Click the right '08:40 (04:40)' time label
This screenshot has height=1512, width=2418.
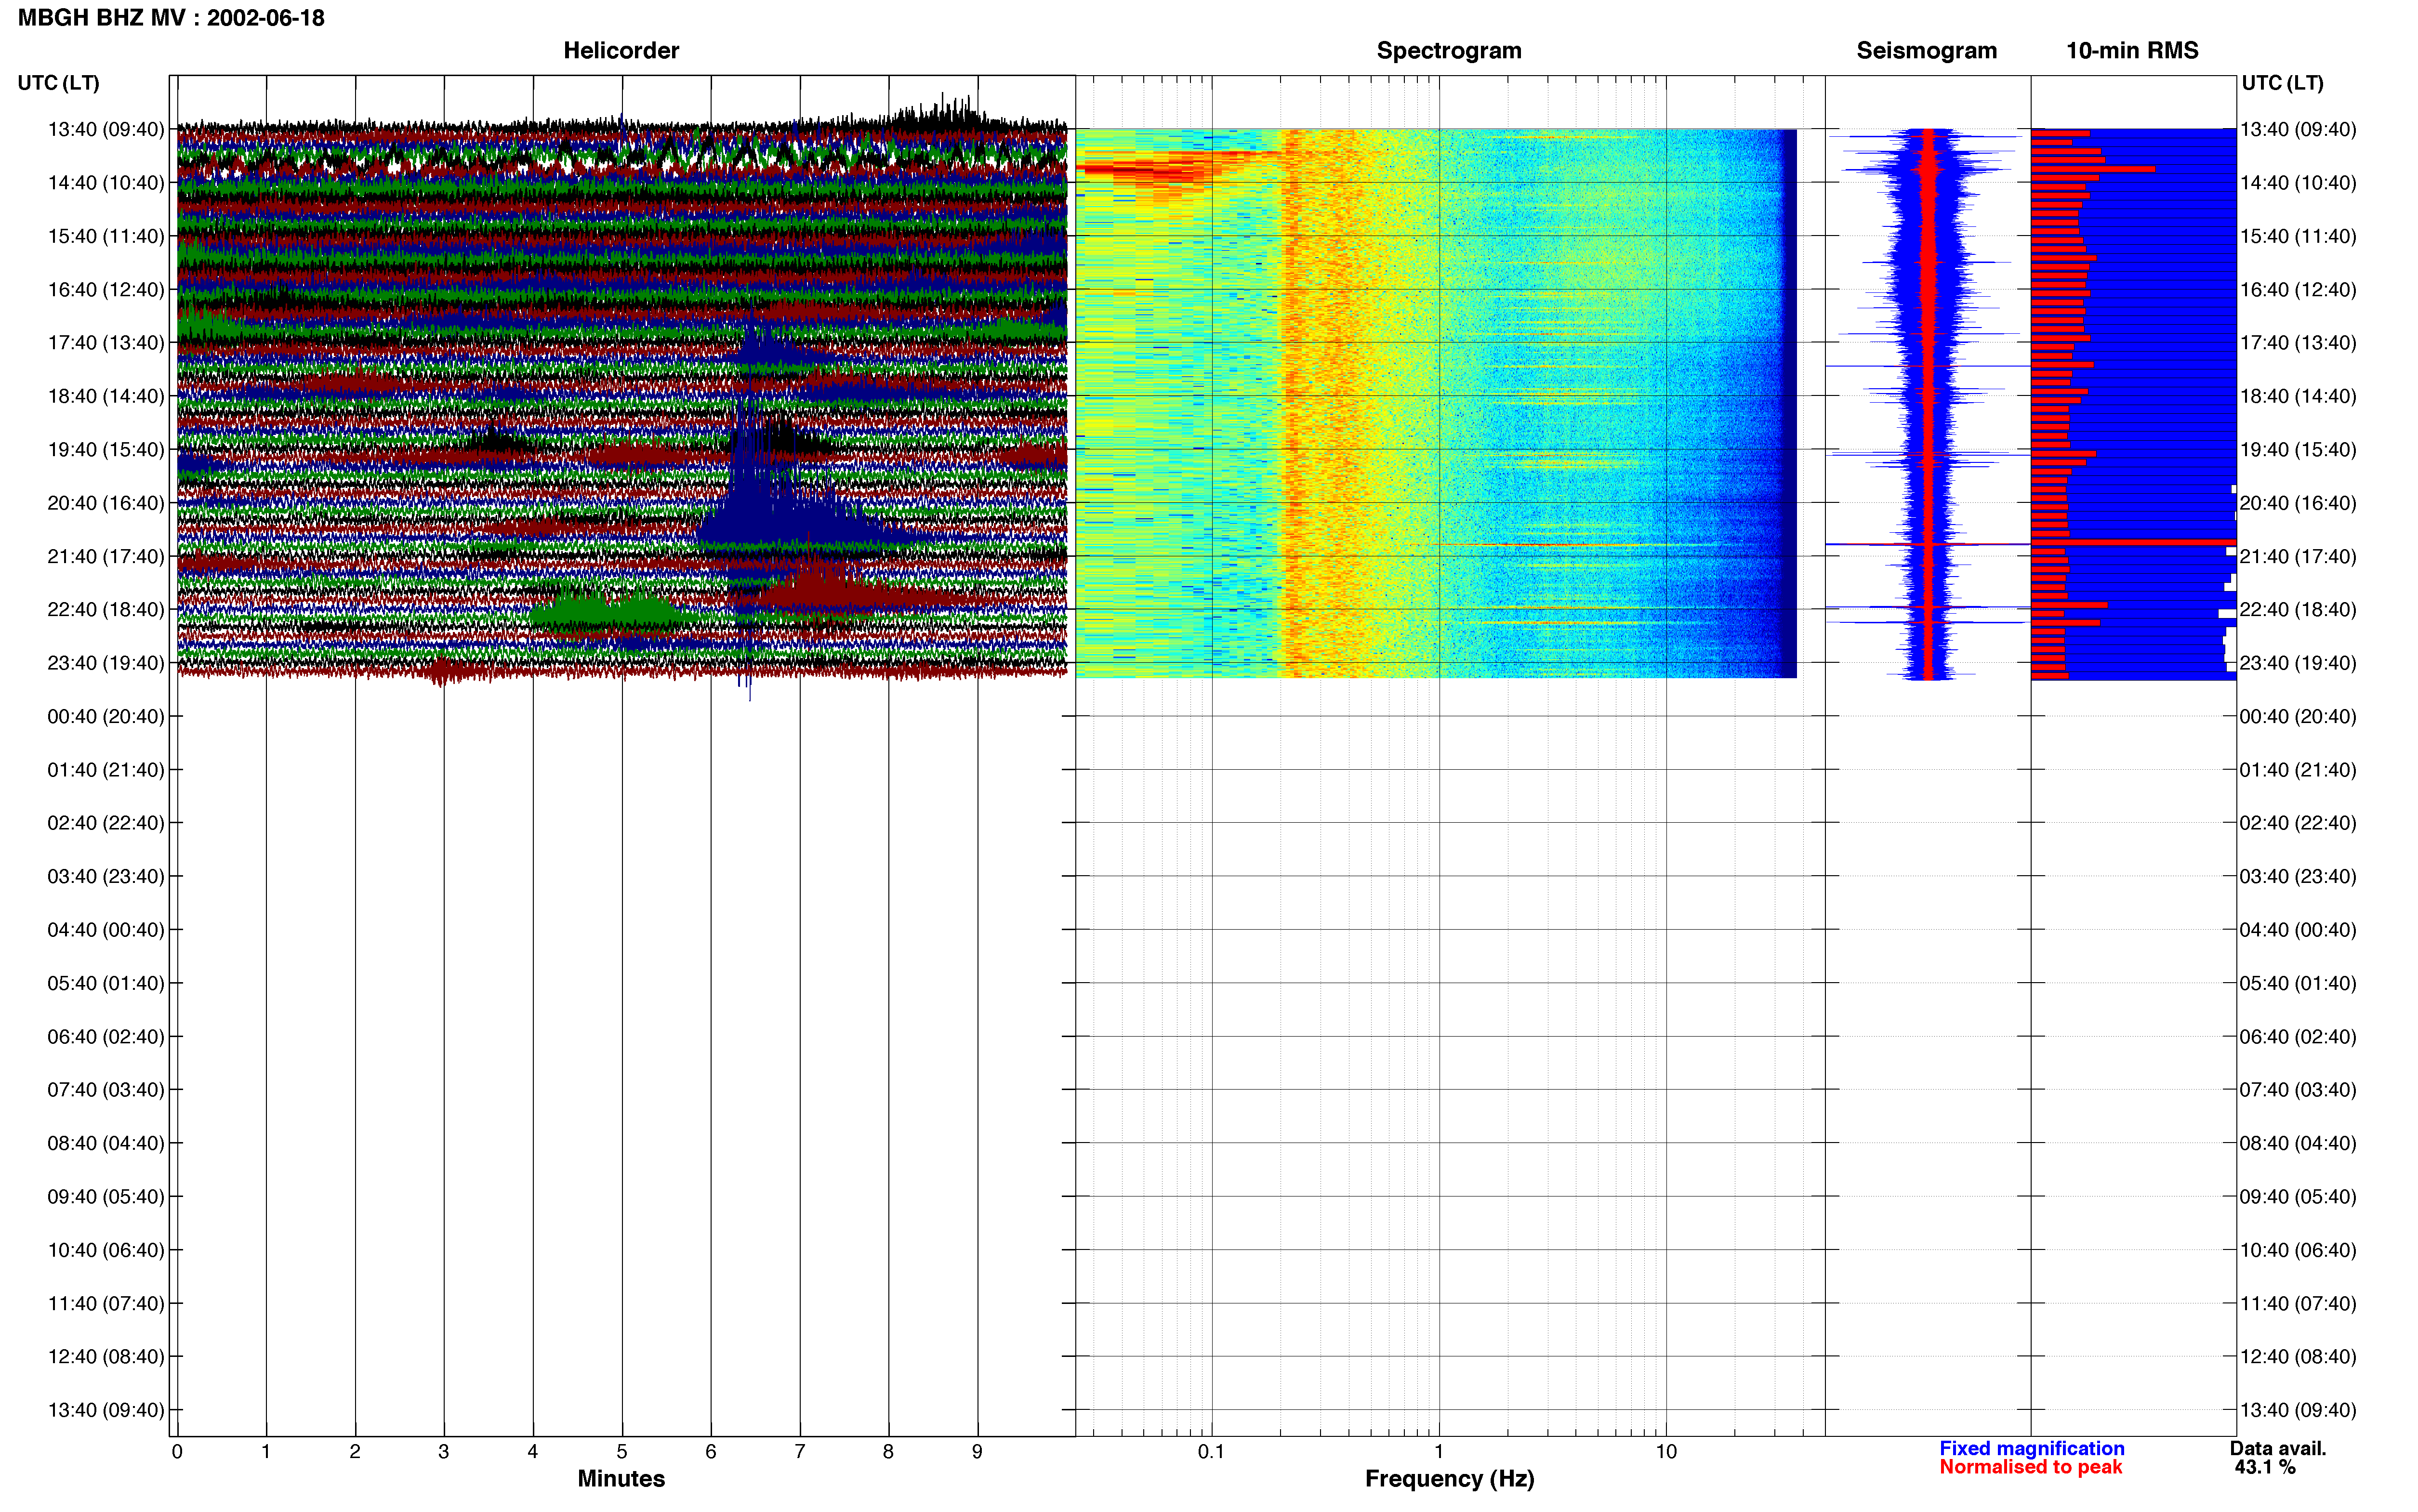coord(2298,1143)
